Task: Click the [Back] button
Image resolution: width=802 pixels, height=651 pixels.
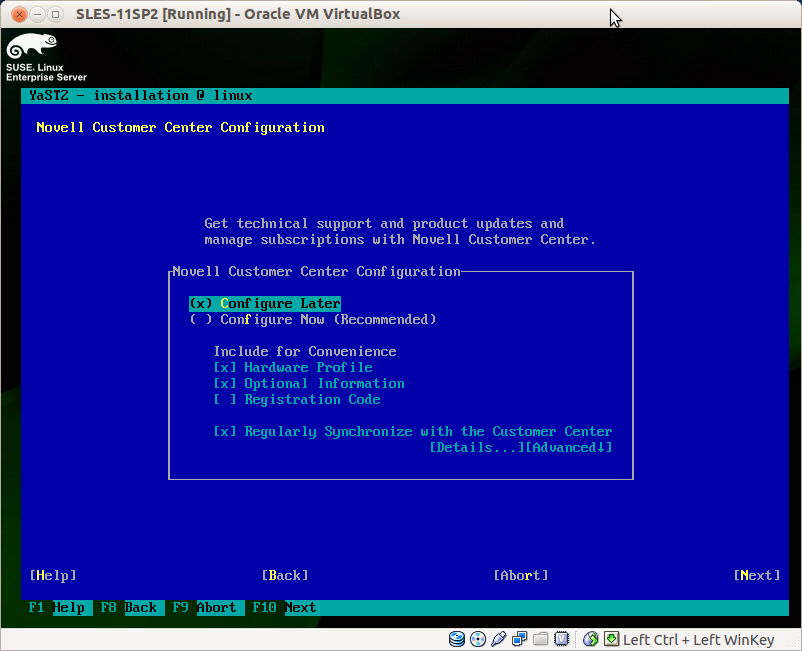Action: coord(285,575)
